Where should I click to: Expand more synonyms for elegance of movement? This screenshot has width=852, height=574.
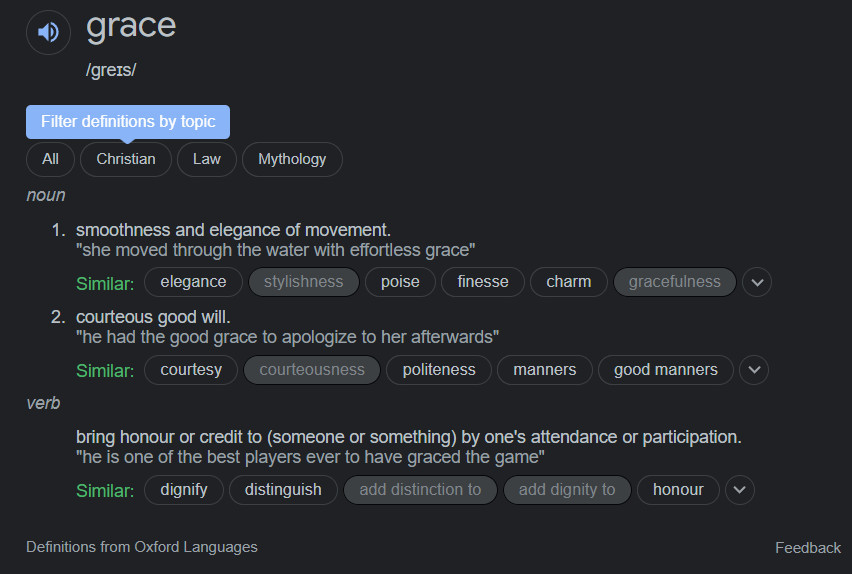tap(757, 282)
